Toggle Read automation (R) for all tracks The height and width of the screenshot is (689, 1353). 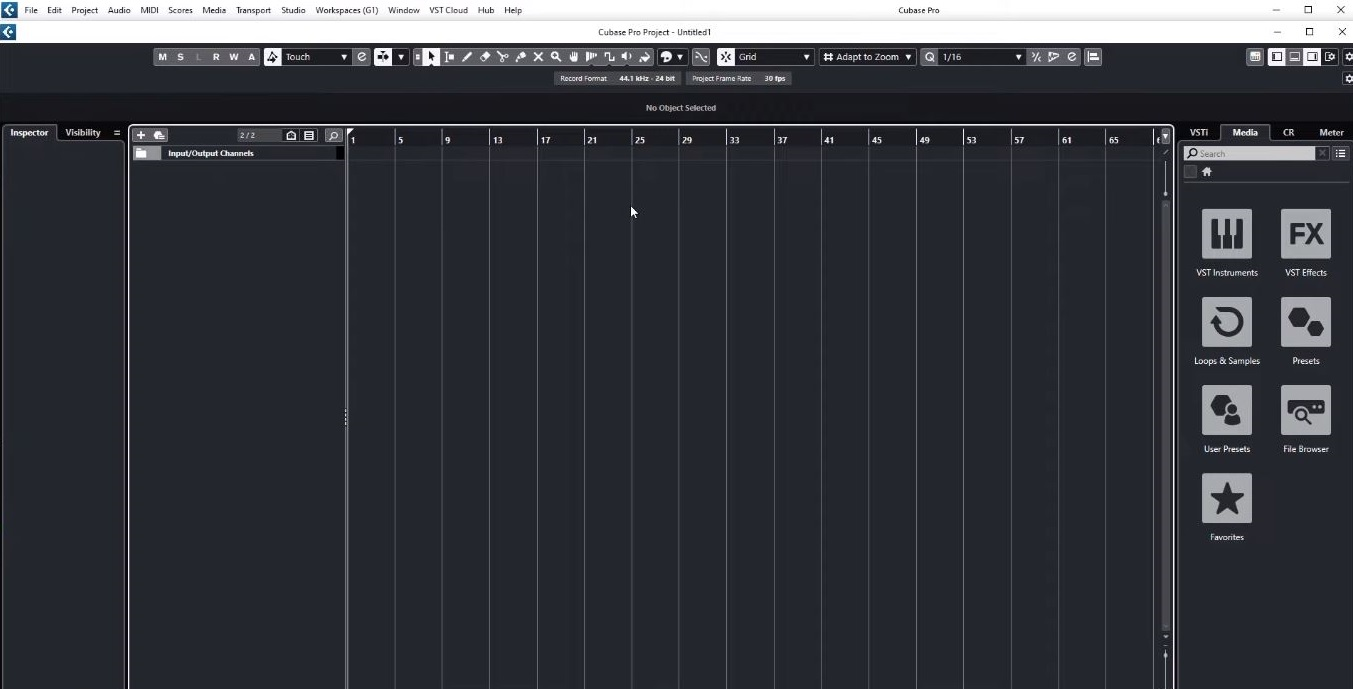[216, 57]
